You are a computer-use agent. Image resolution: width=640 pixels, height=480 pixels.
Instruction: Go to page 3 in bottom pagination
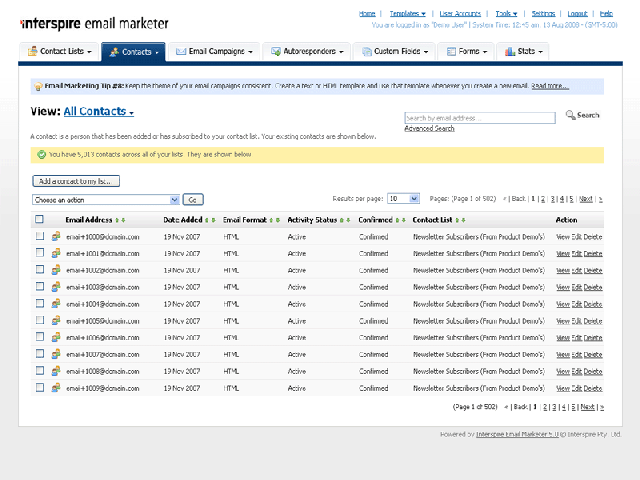click(554, 407)
